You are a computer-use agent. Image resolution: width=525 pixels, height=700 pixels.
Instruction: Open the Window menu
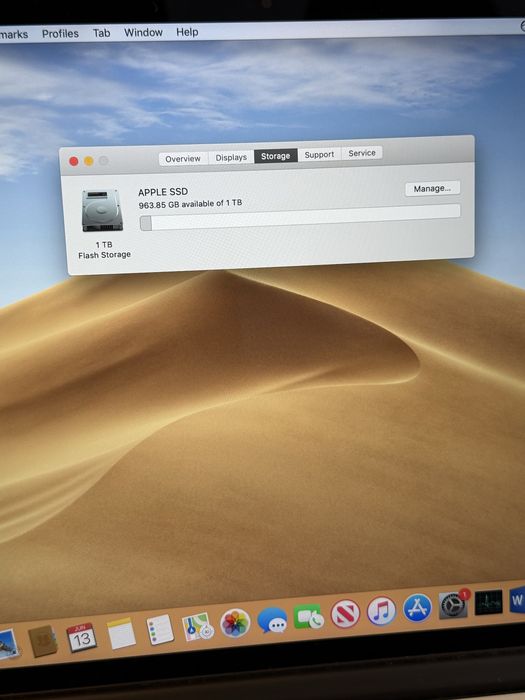click(143, 33)
